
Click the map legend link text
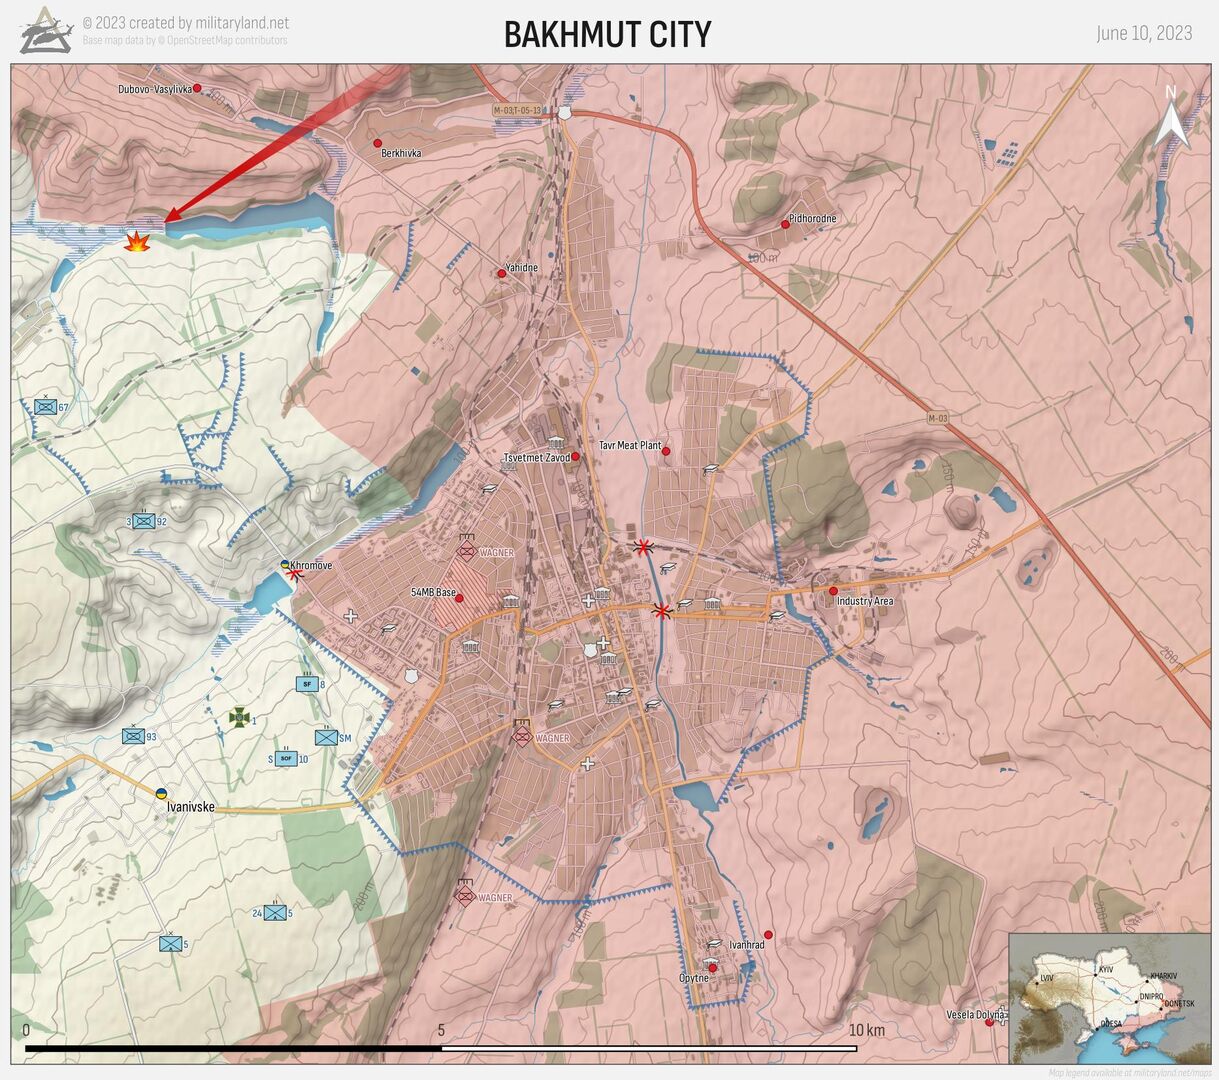coord(1129,1073)
